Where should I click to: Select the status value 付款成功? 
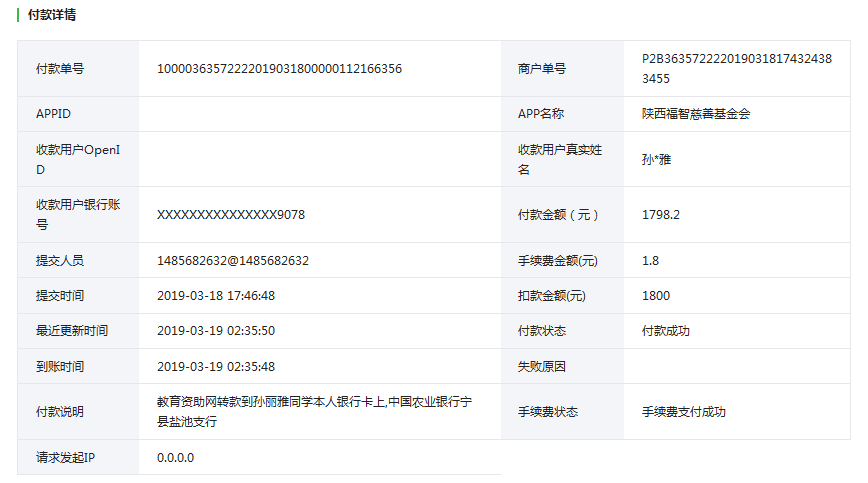(665, 331)
